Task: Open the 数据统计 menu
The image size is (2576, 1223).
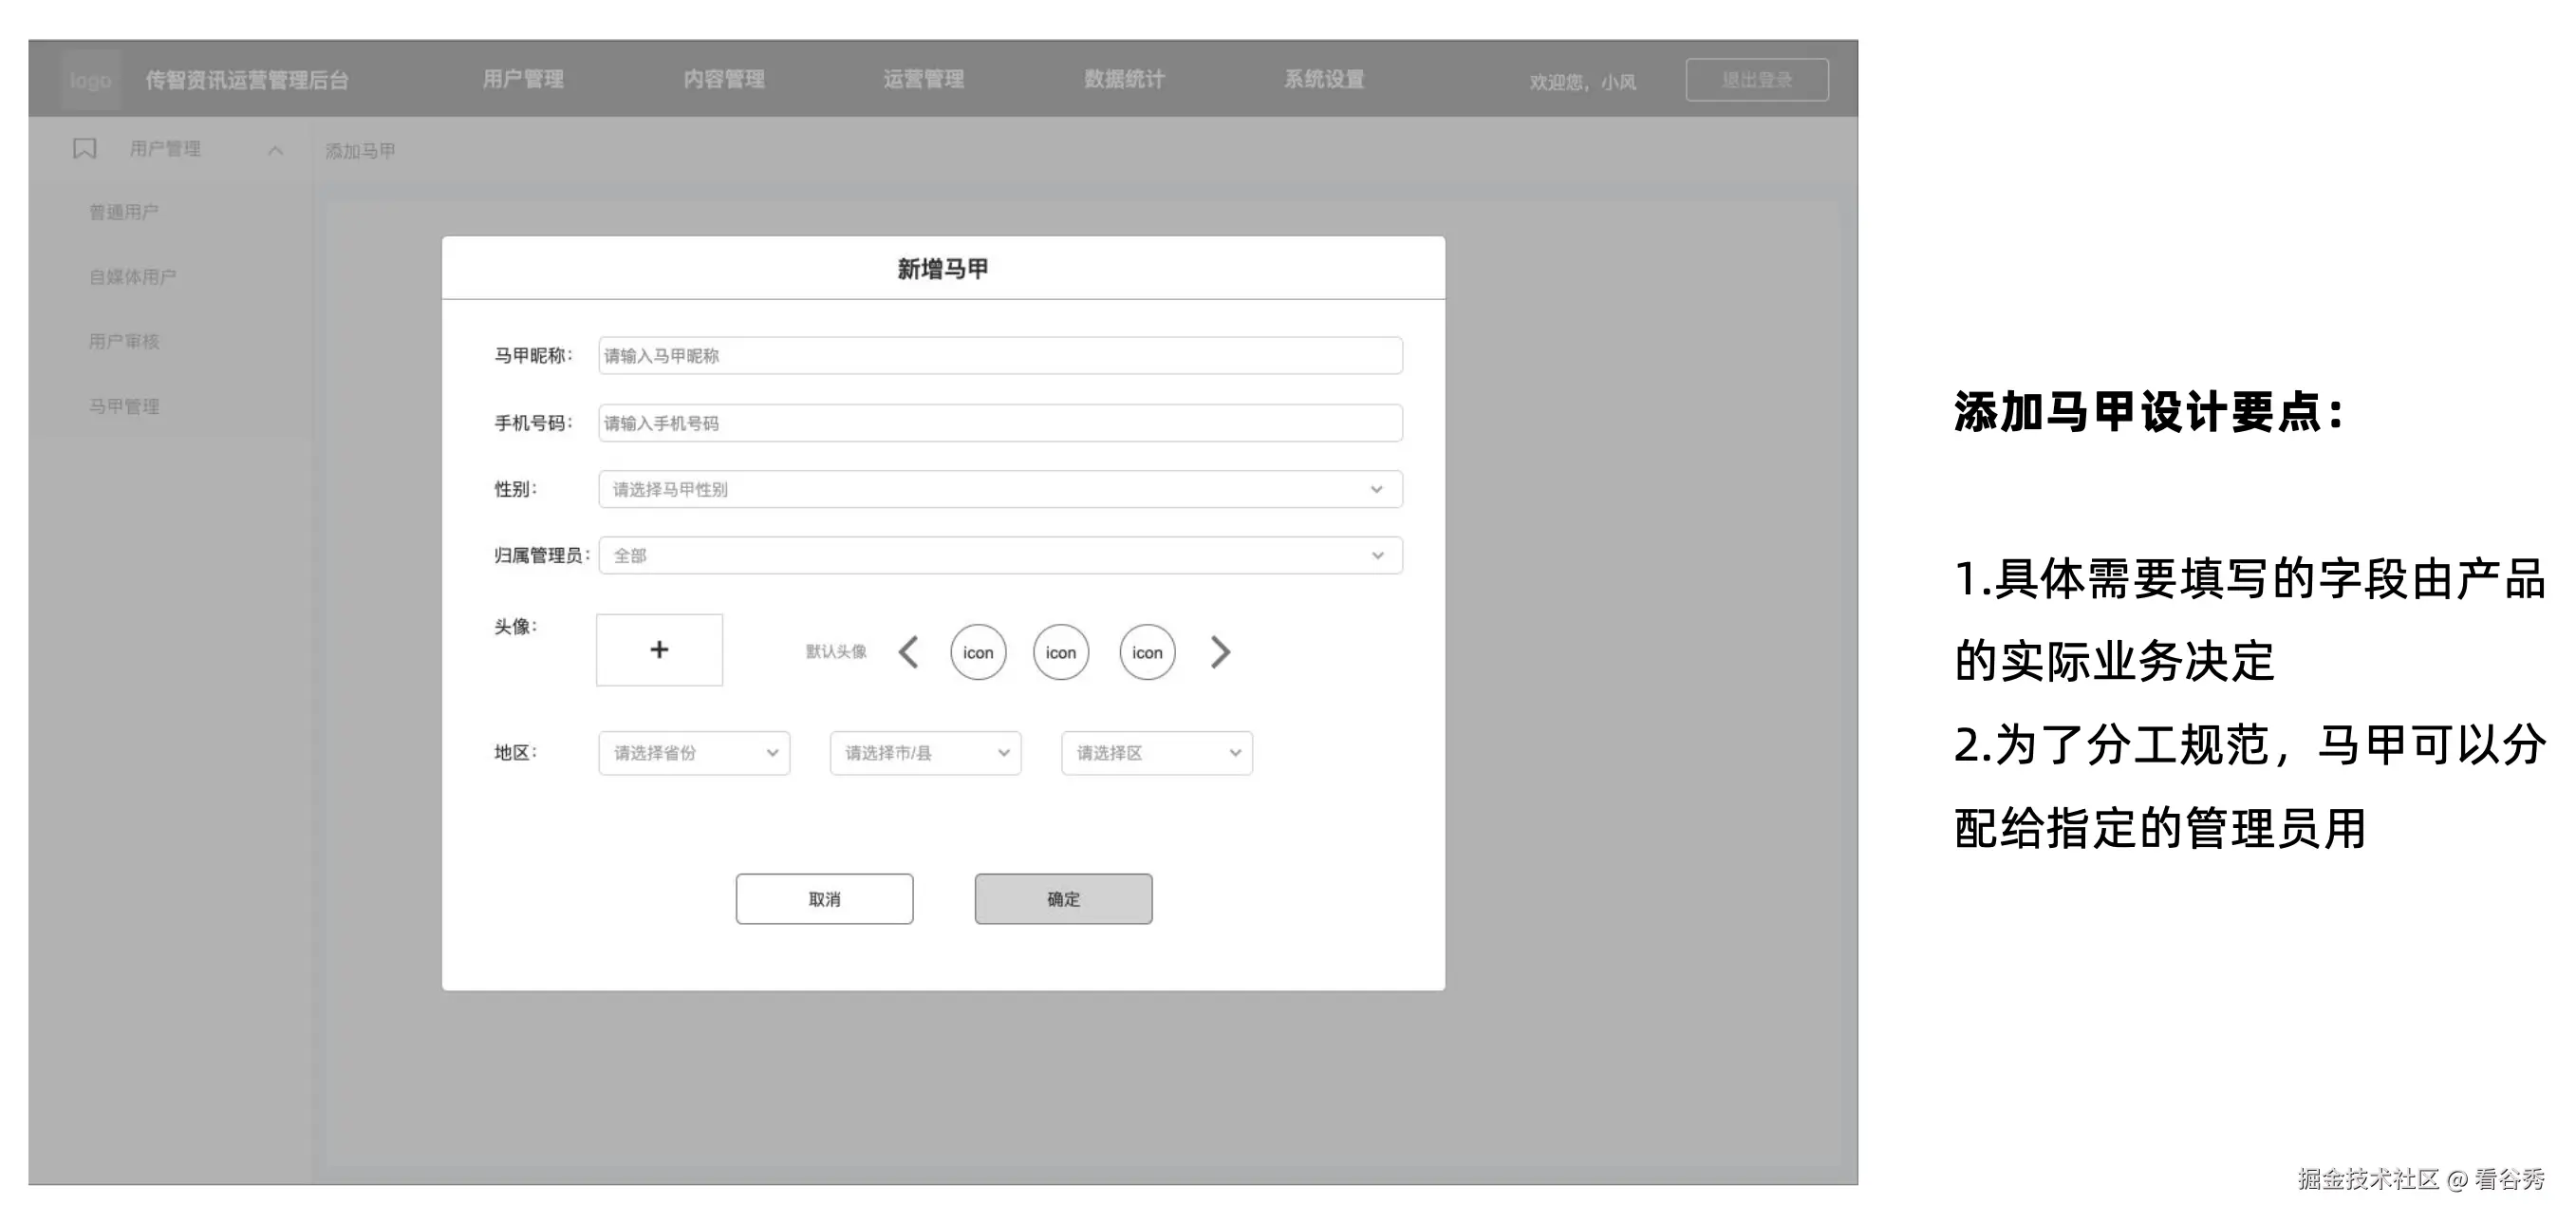Action: tap(1124, 79)
